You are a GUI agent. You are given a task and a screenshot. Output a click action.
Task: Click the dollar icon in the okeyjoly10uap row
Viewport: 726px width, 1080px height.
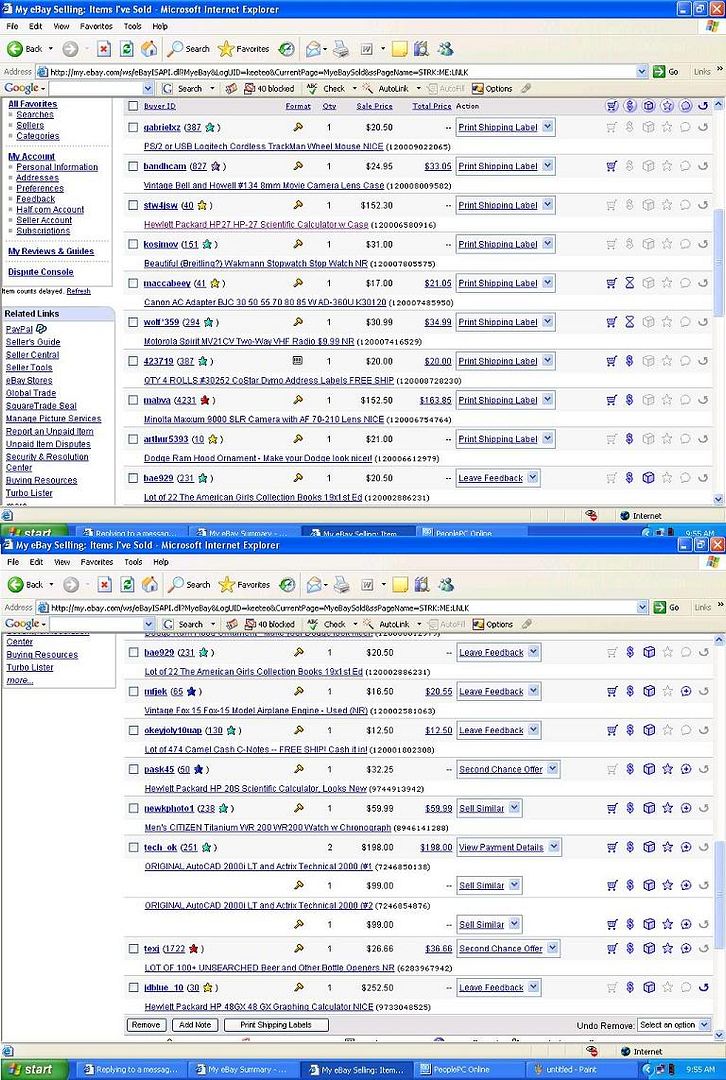[x=630, y=730]
